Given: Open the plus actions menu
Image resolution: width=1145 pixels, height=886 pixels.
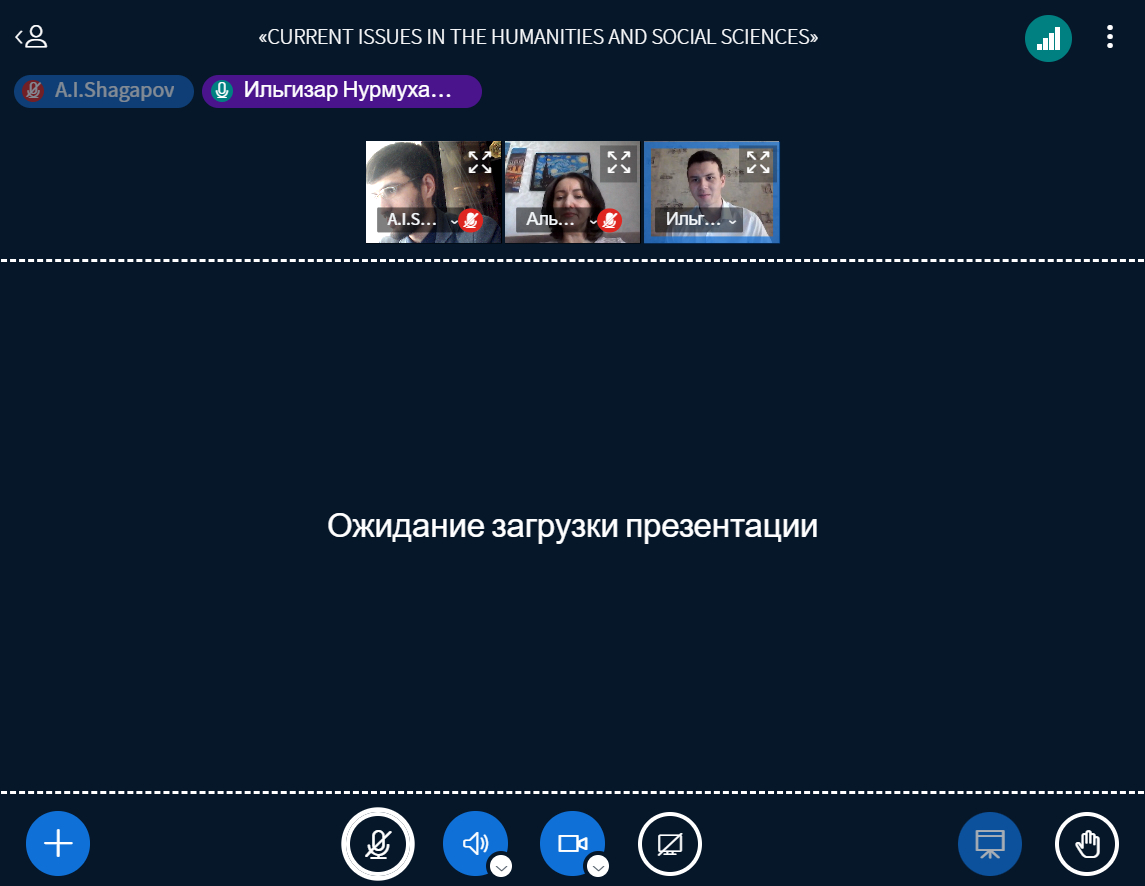Looking at the screenshot, I should pyautogui.click(x=58, y=843).
